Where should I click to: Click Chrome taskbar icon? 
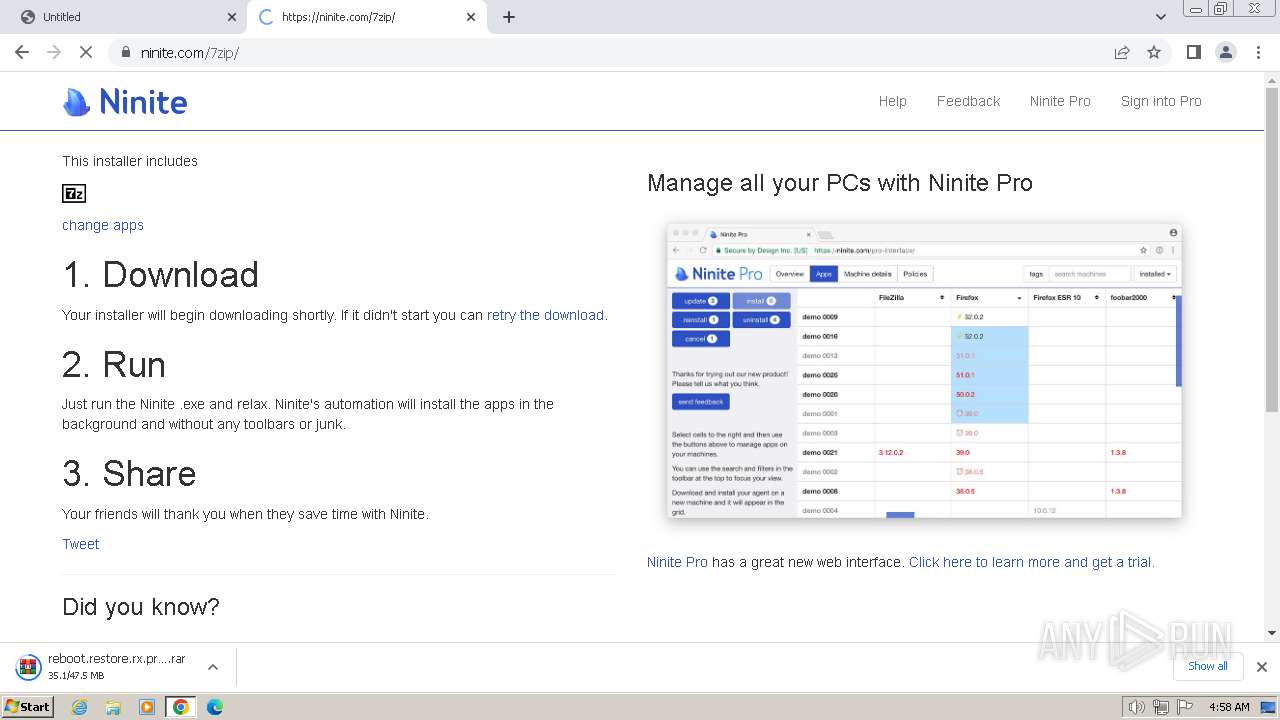click(x=180, y=707)
